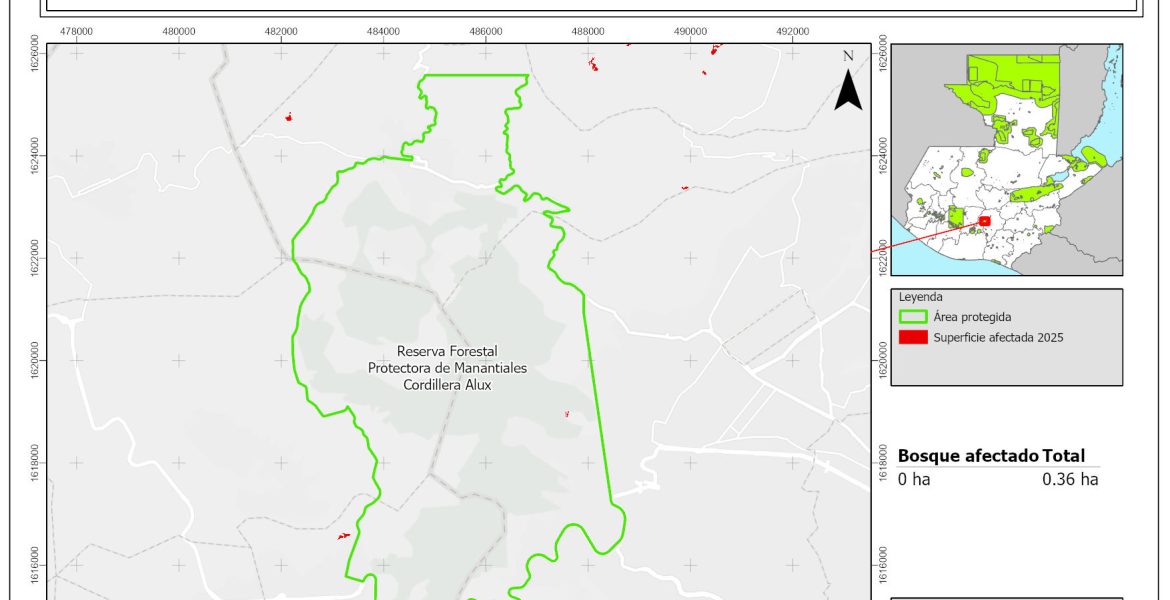Click the Área protegida legend text
1170x600 pixels.
click(x=972, y=317)
